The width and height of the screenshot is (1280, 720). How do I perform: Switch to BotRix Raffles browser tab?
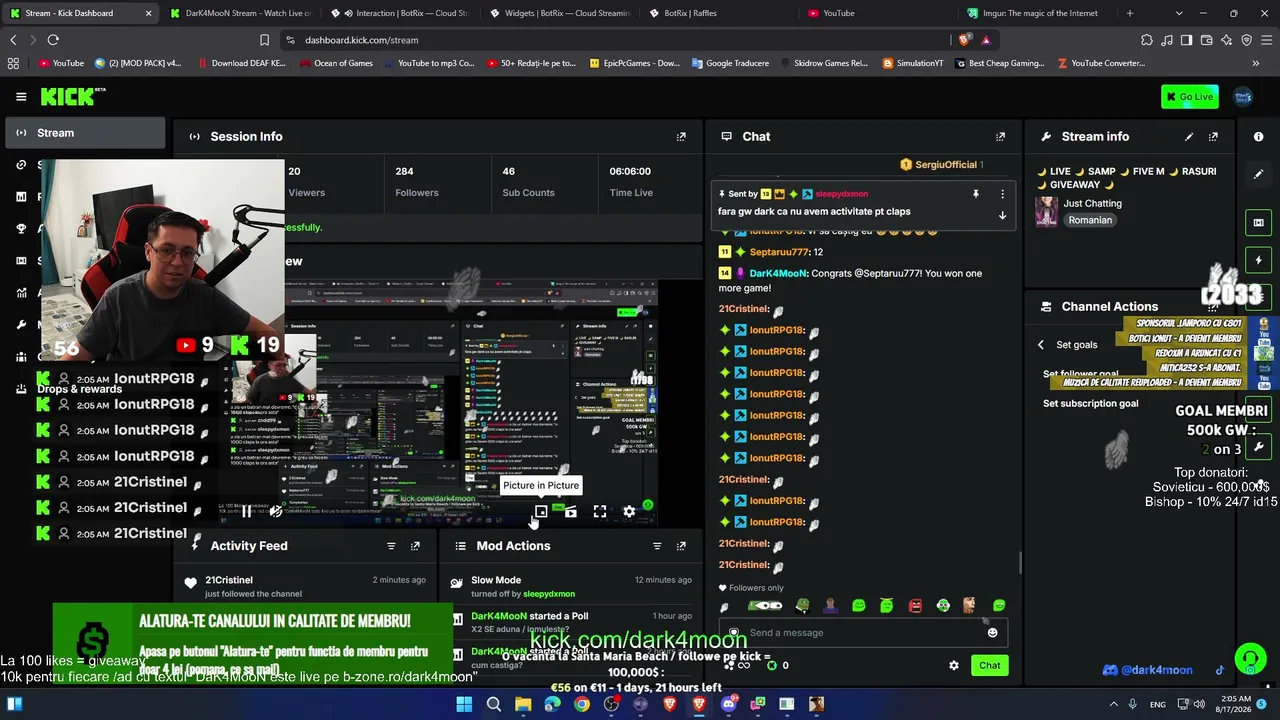pyautogui.click(x=719, y=13)
